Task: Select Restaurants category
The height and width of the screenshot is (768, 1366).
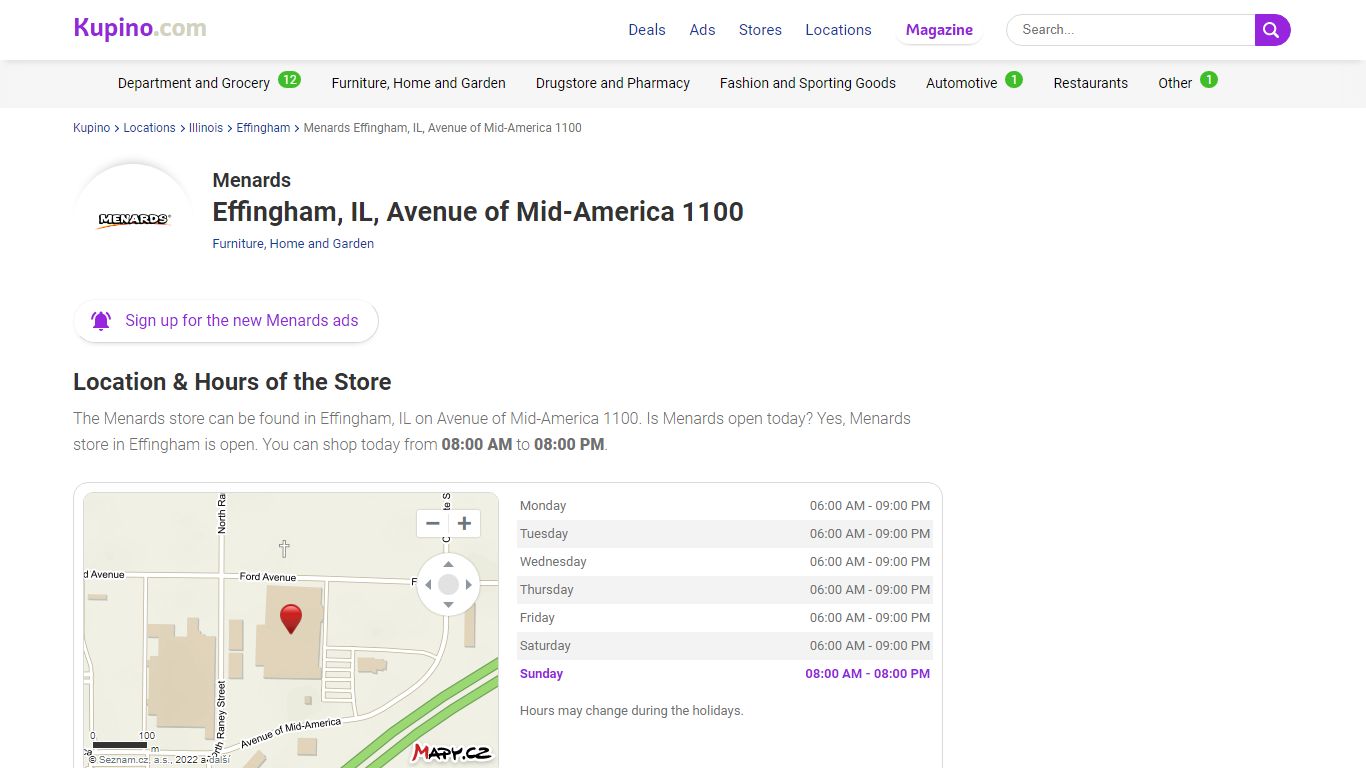Action: tap(1091, 83)
